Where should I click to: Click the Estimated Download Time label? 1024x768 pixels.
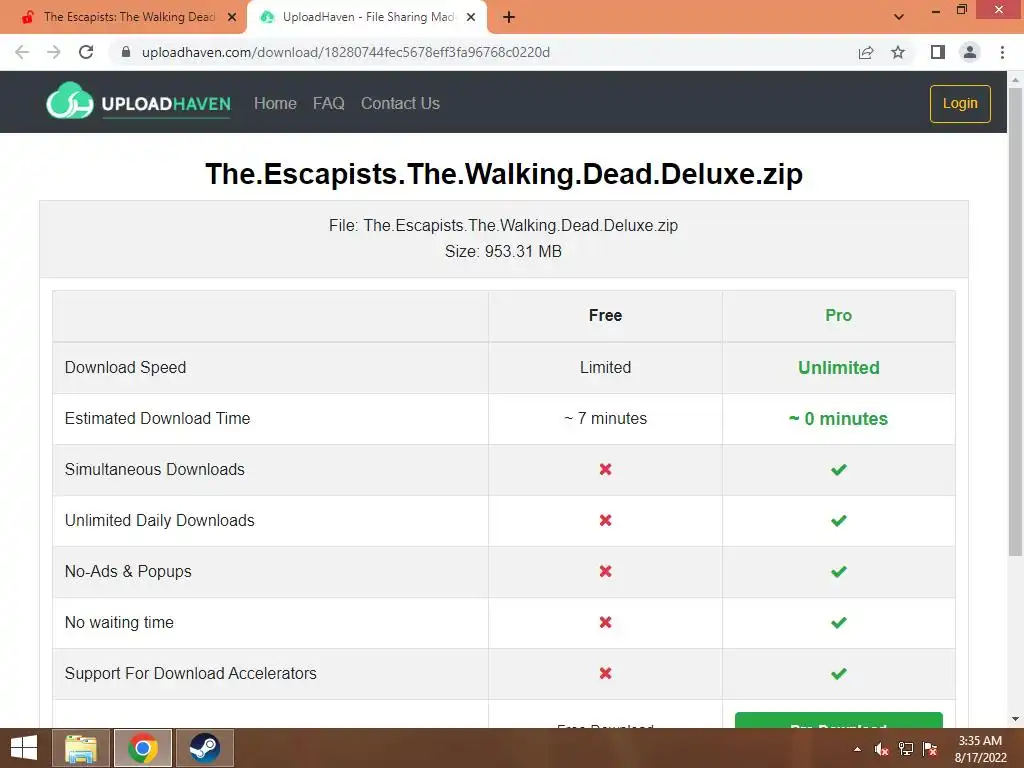tap(157, 418)
